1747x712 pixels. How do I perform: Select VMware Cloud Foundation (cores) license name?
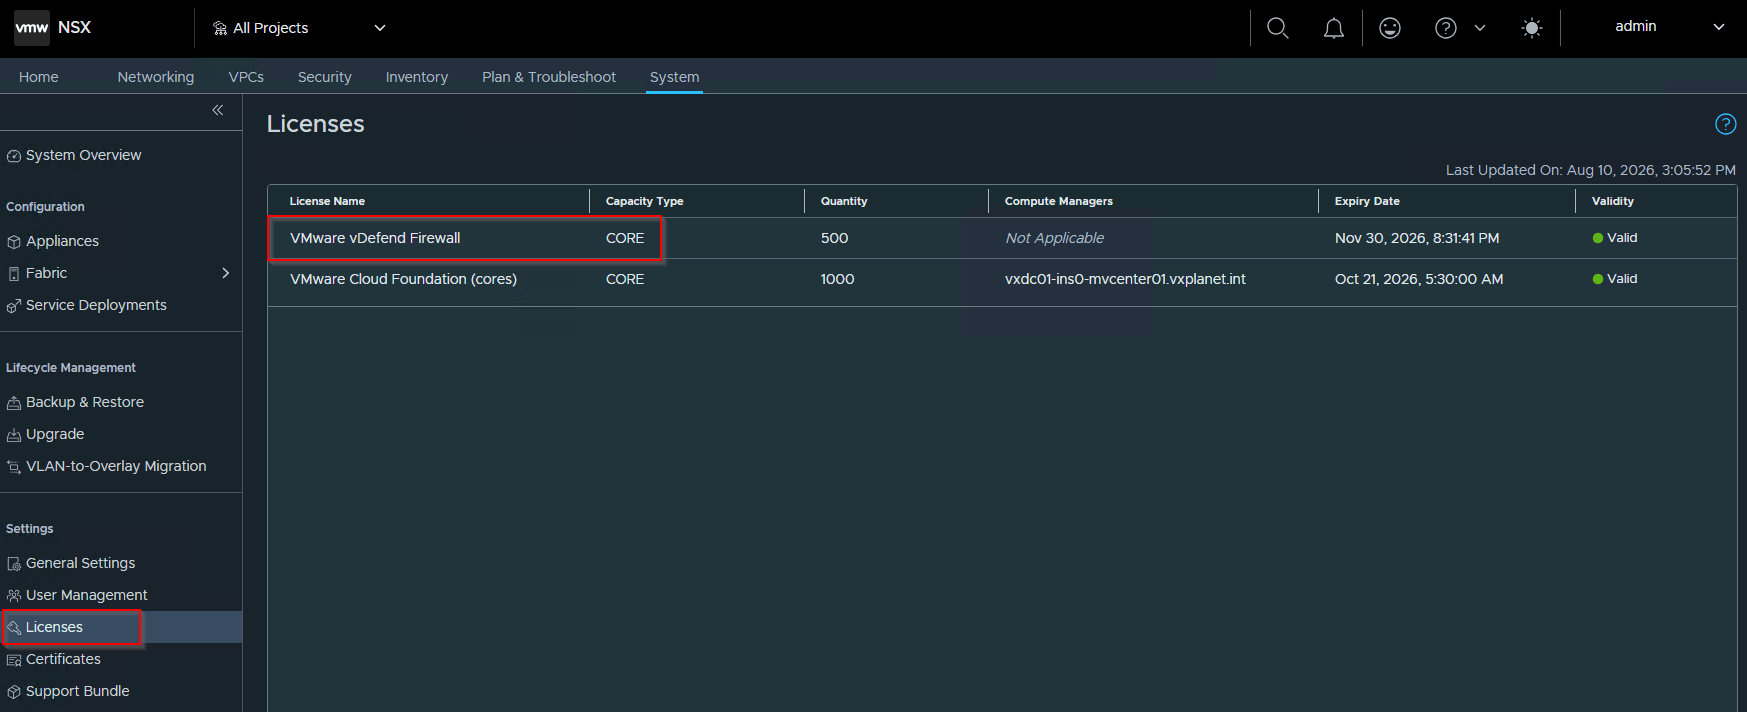click(x=403, y=279)
